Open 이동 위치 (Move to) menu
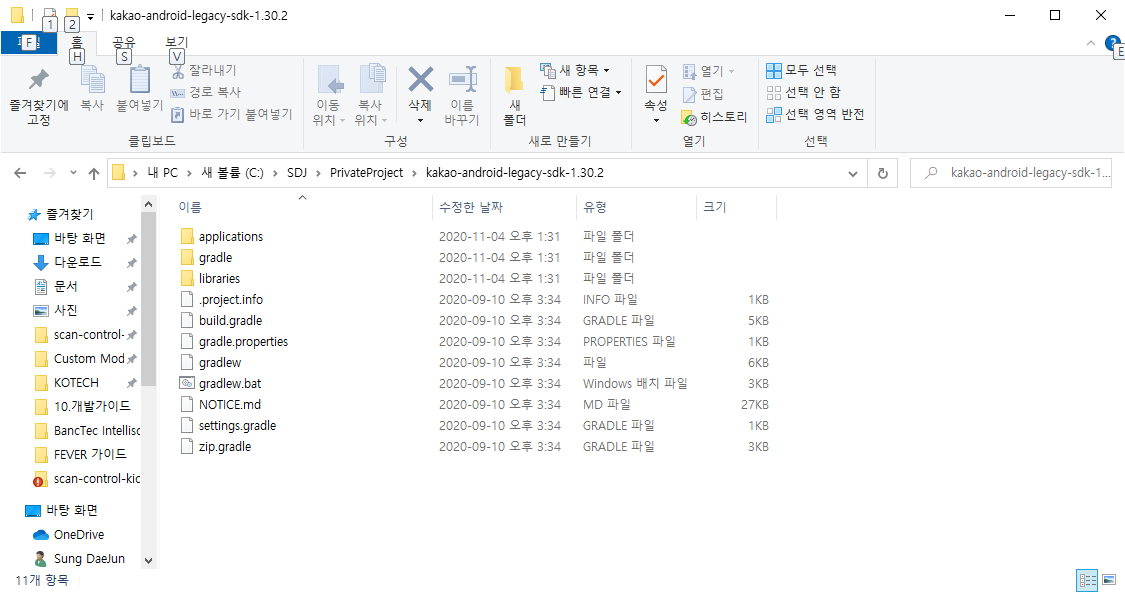This screenshot has height=593, width=1125. point(329,96)
